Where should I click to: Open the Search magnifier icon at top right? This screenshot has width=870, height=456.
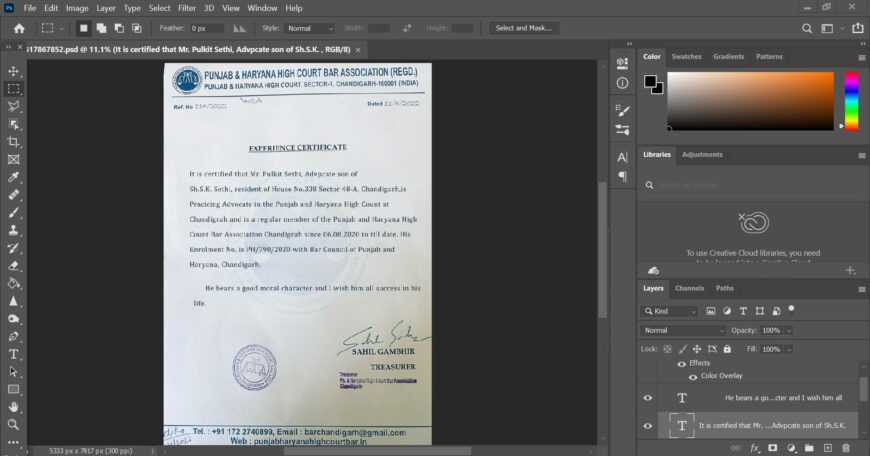807,28
